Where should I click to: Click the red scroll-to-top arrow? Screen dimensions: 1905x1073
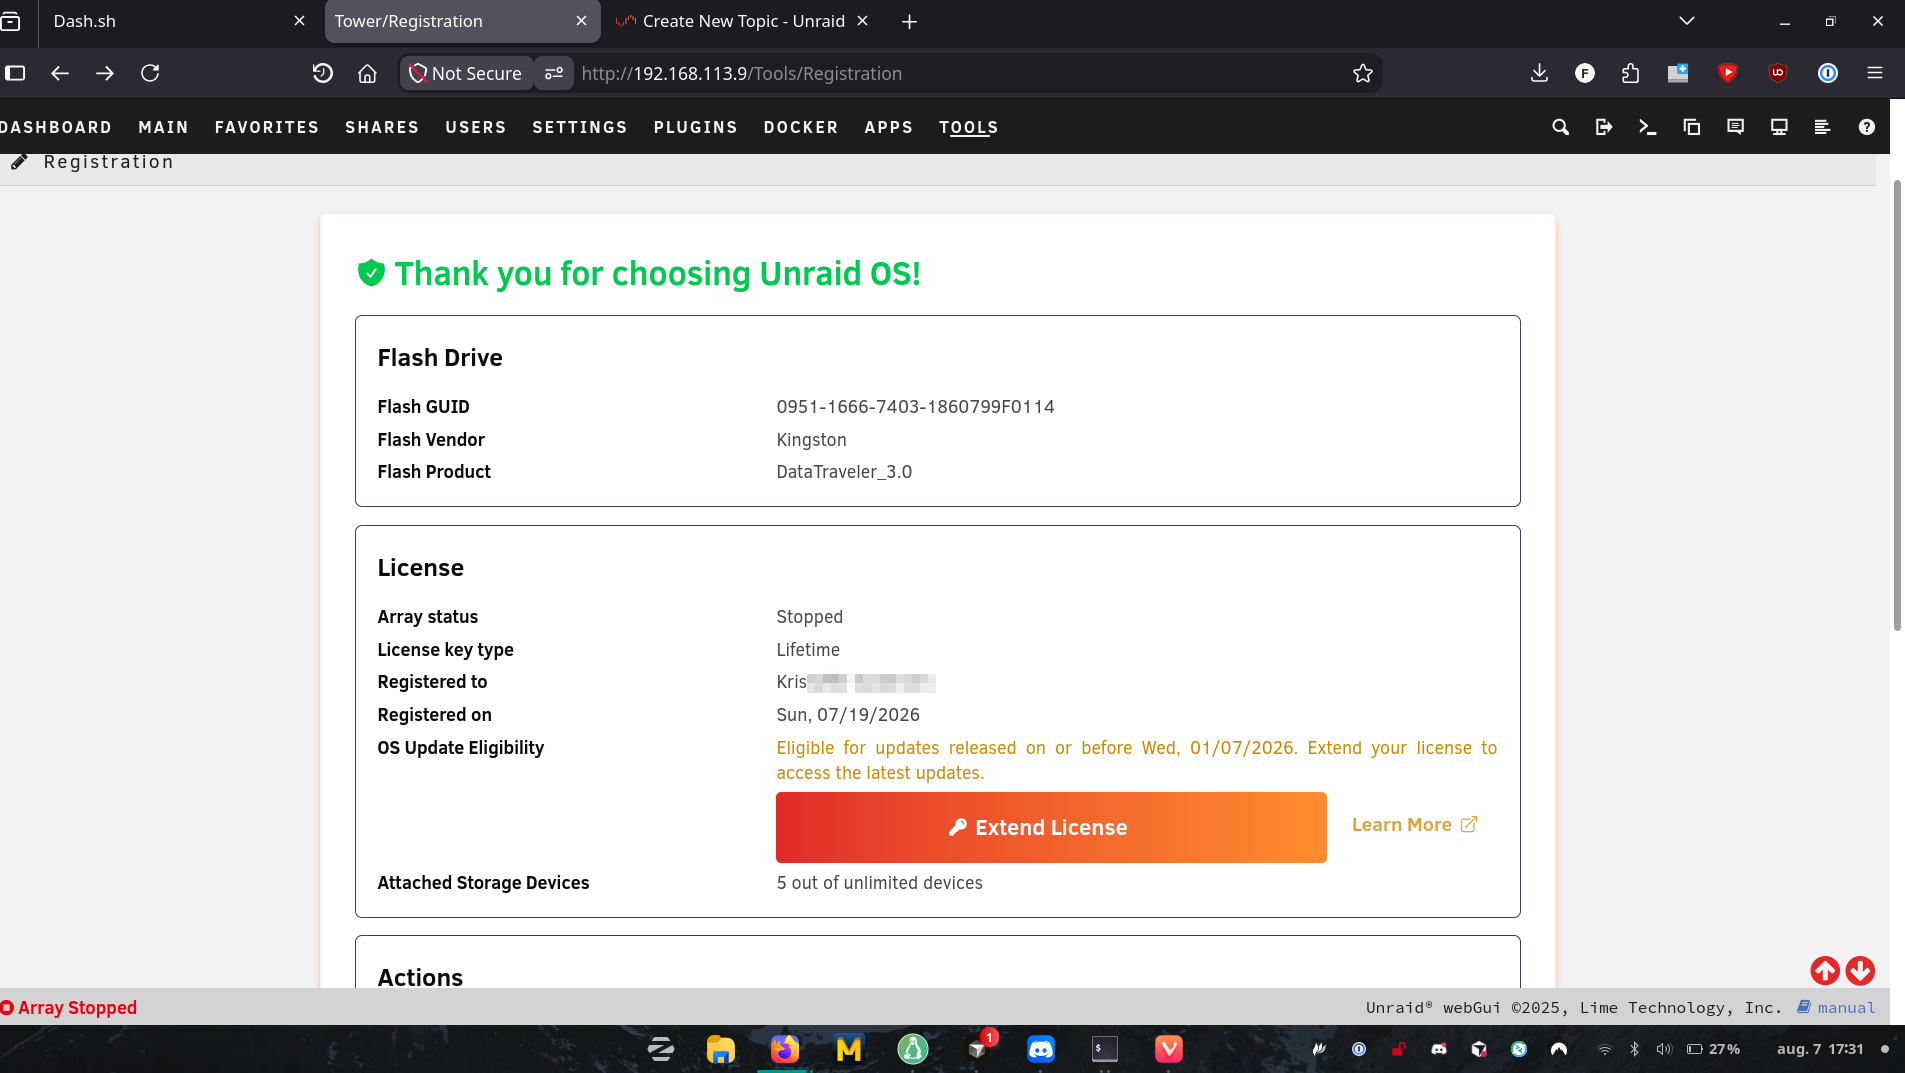(x=1825, y=970)
